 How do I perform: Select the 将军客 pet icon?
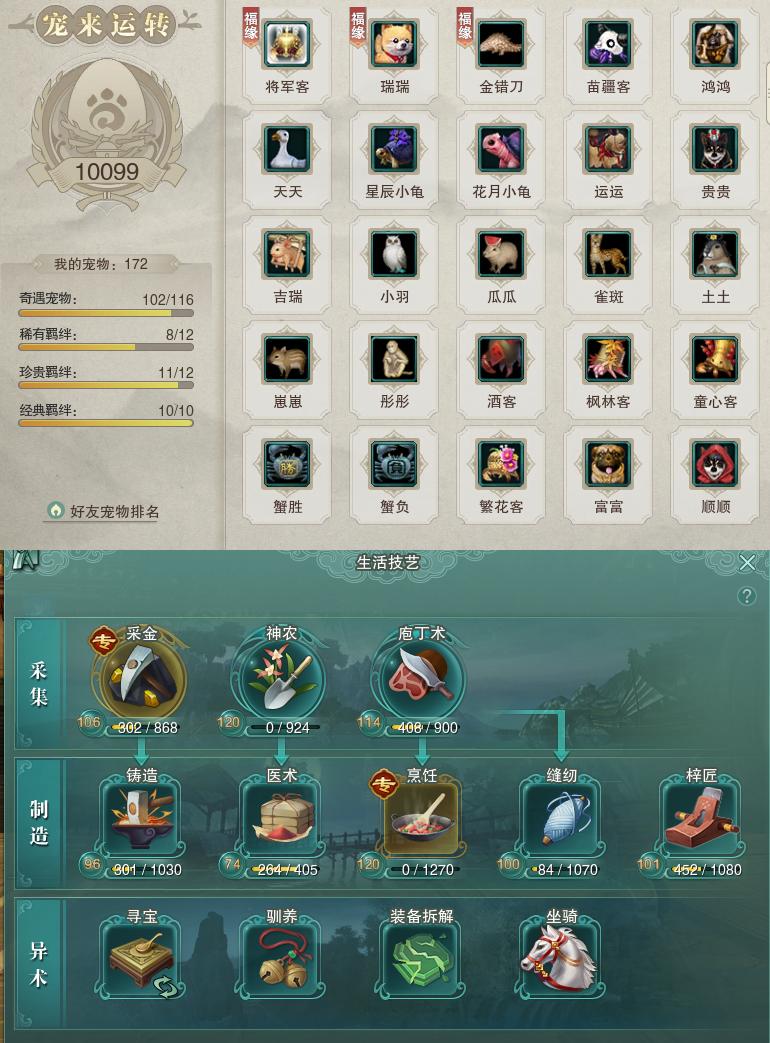pos(287,44)
